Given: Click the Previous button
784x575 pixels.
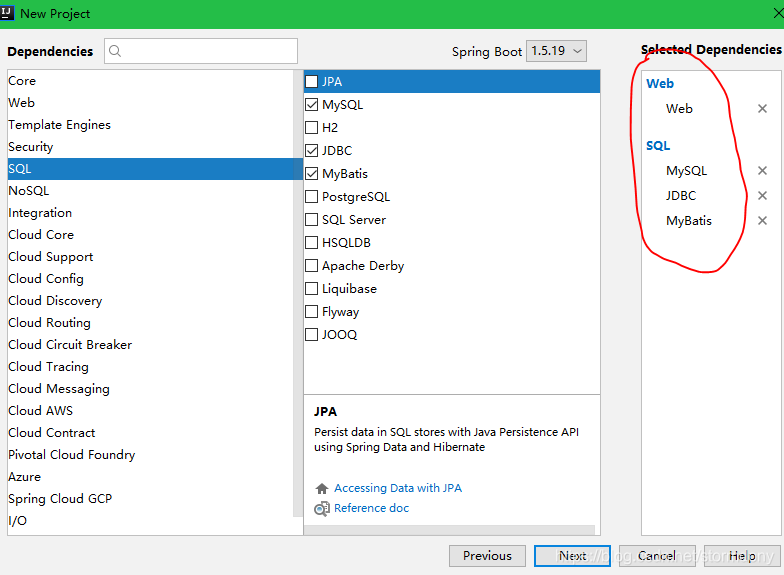Looking at the screenshot, I should coord(487,556).
